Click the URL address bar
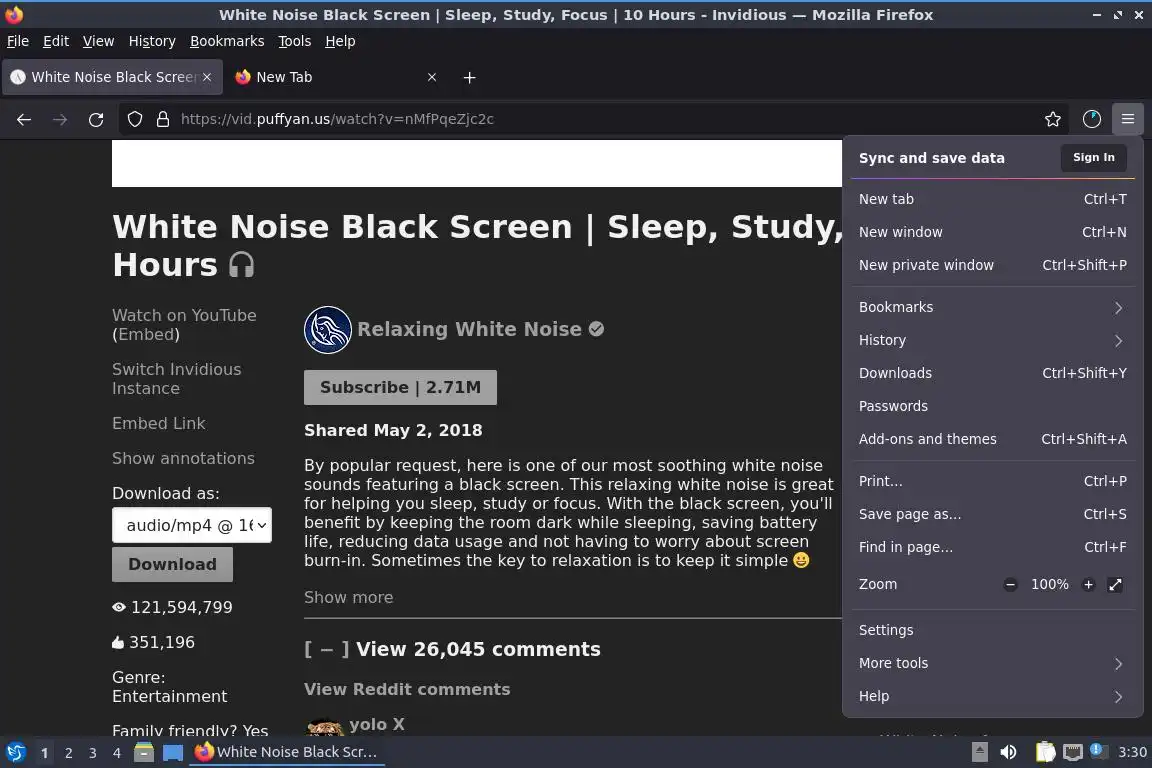1152x768 pixels. point(594,119)
